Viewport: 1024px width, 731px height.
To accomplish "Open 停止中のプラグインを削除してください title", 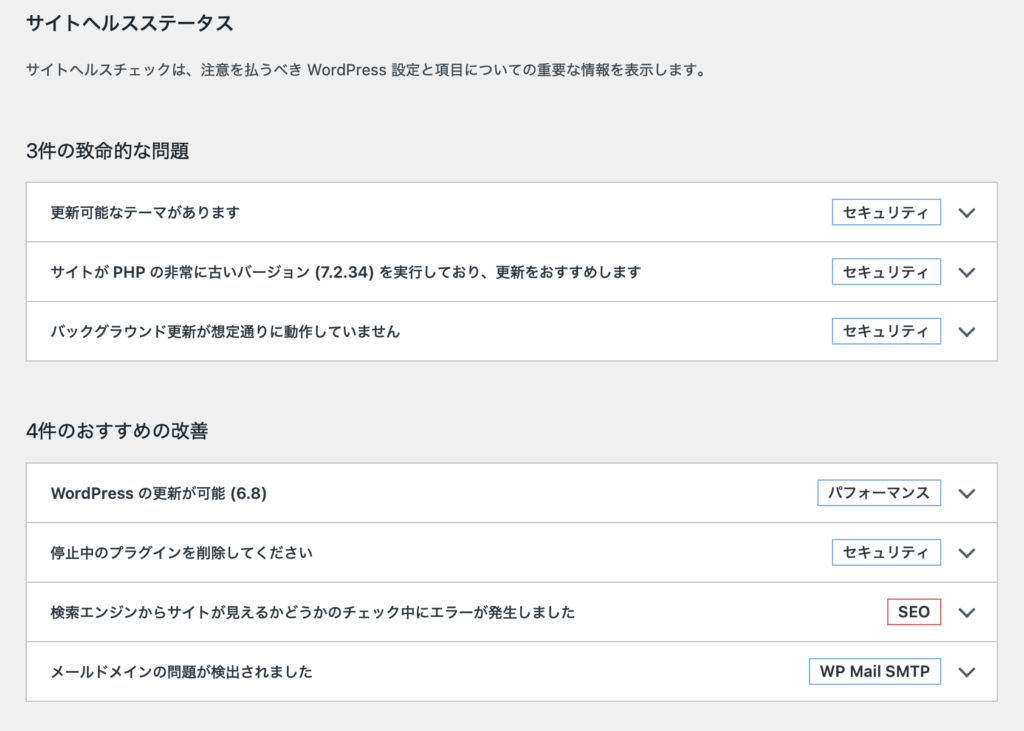I will (182, 553).
